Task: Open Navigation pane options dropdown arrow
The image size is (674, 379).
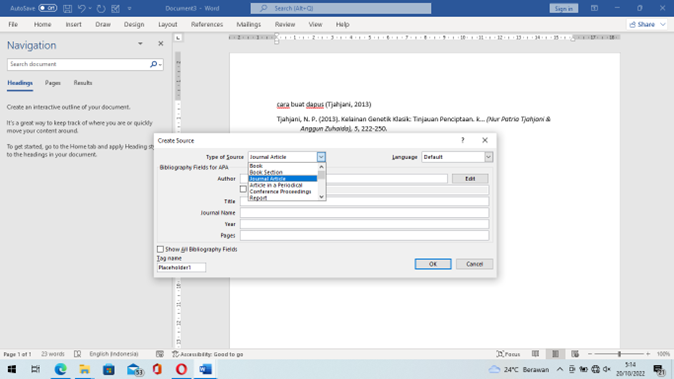Action: (140, 44)
